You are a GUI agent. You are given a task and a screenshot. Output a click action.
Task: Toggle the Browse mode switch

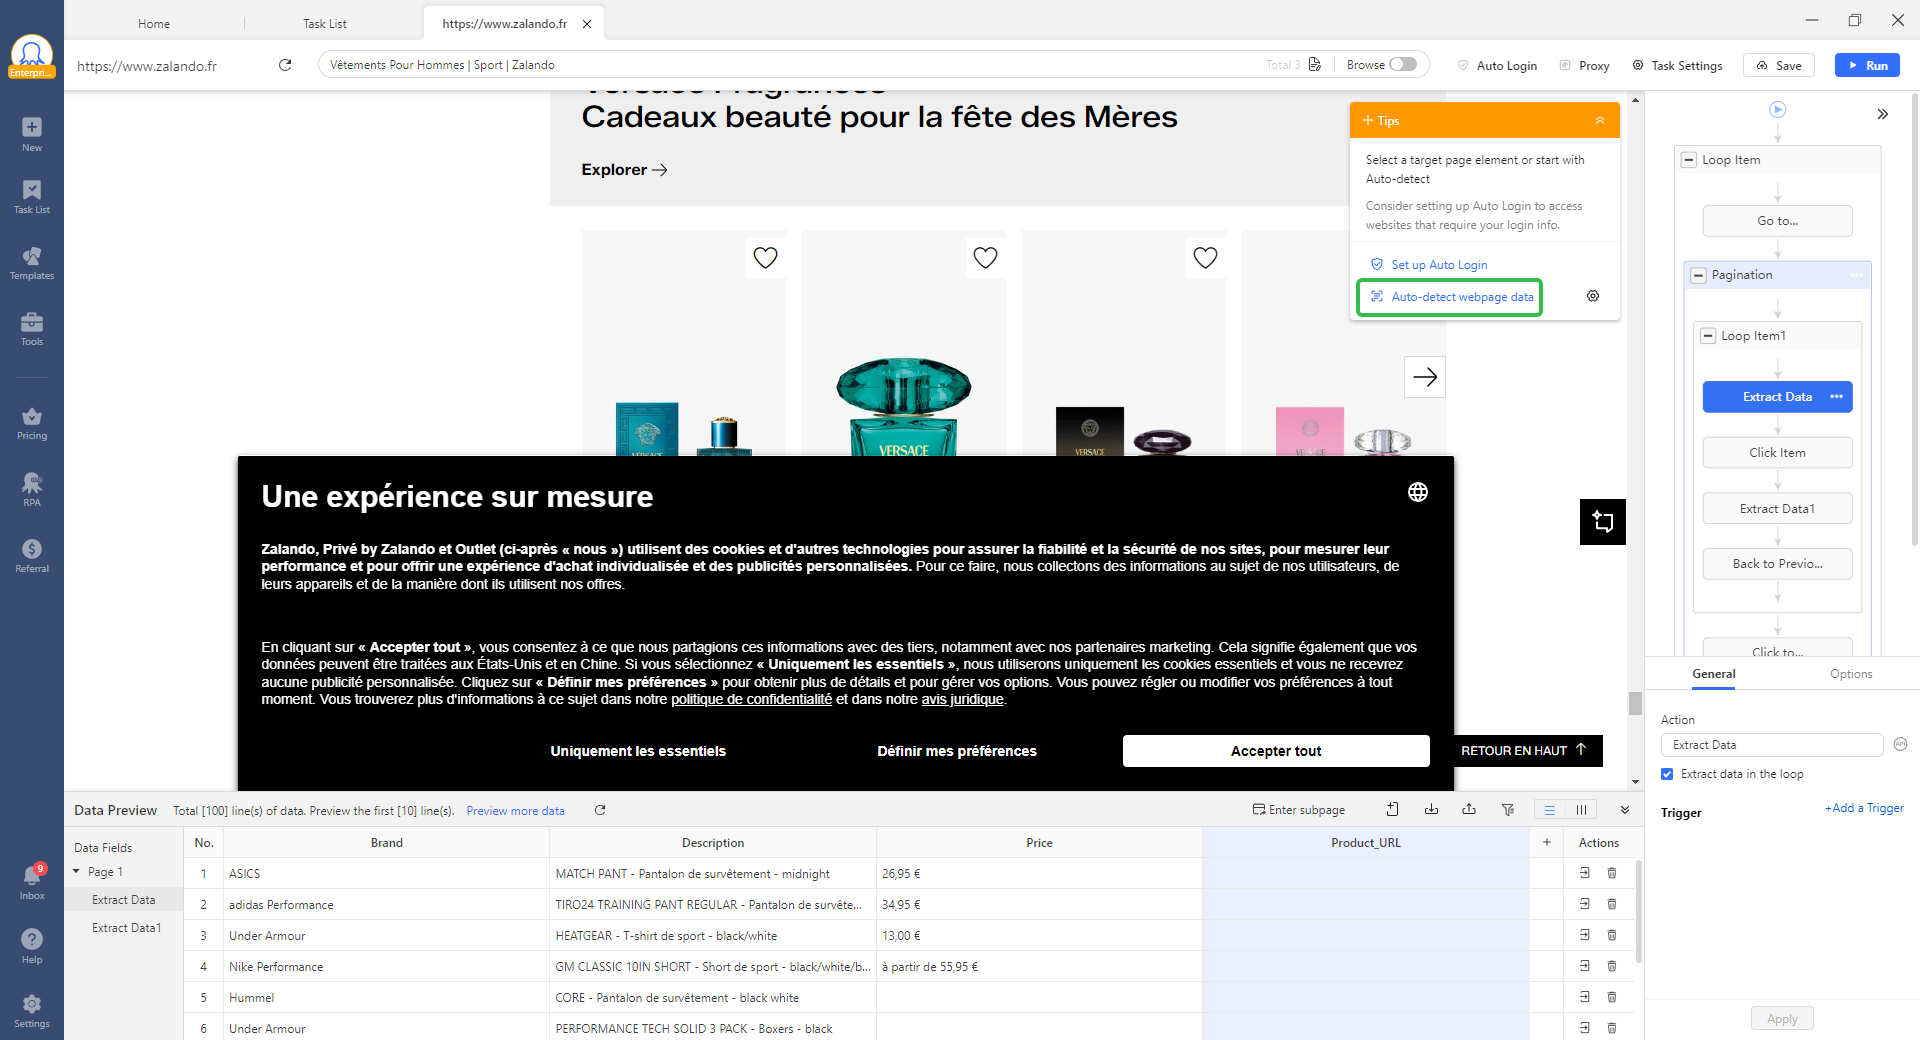click(x=1403, y=64)
